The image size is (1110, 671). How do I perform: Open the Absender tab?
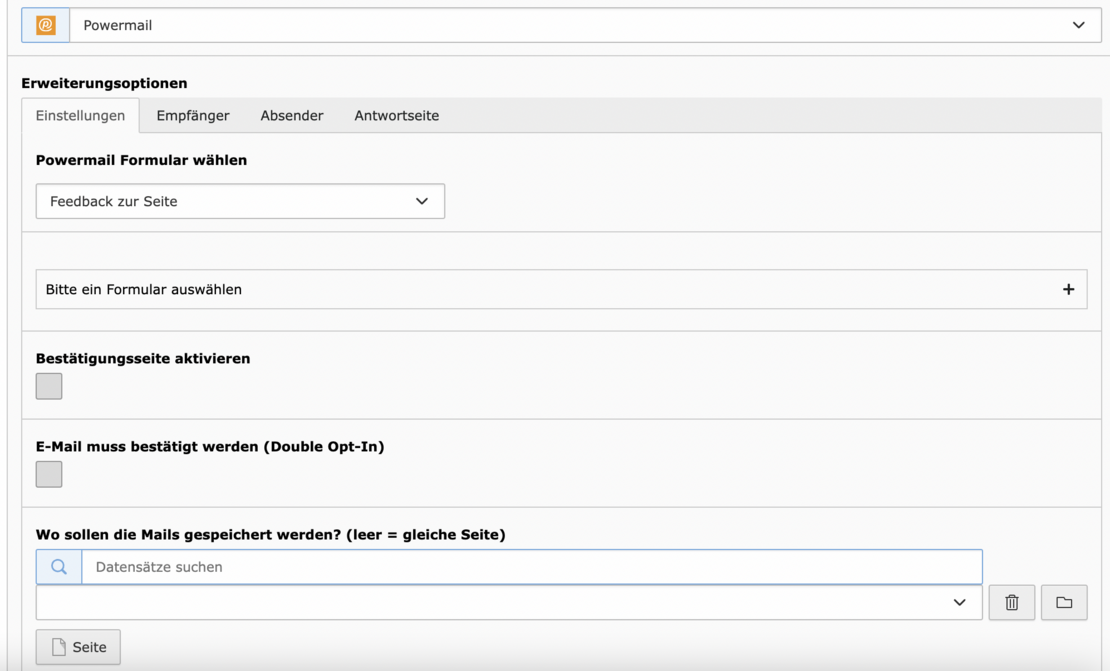coord(292,116)
